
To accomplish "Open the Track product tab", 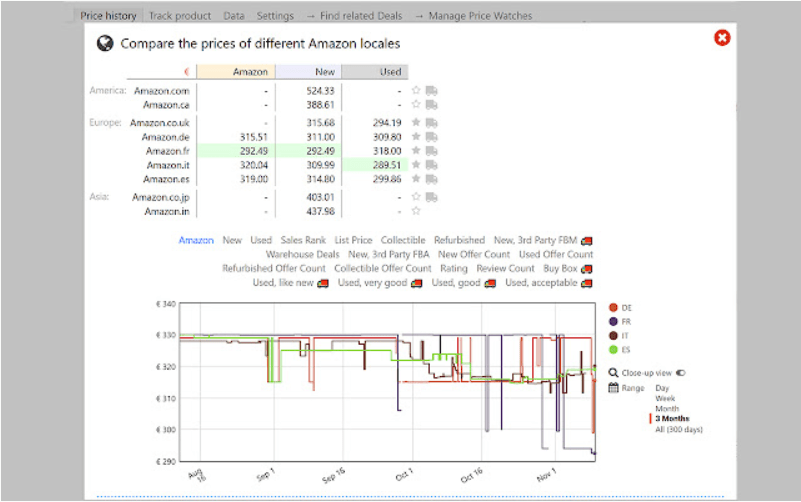I will click(180, 16).
